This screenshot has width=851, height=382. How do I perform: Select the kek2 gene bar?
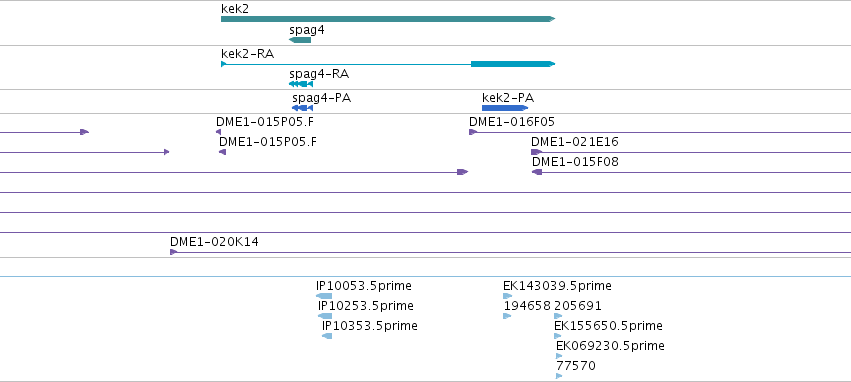pyautogui.click(x=388, y=19)
